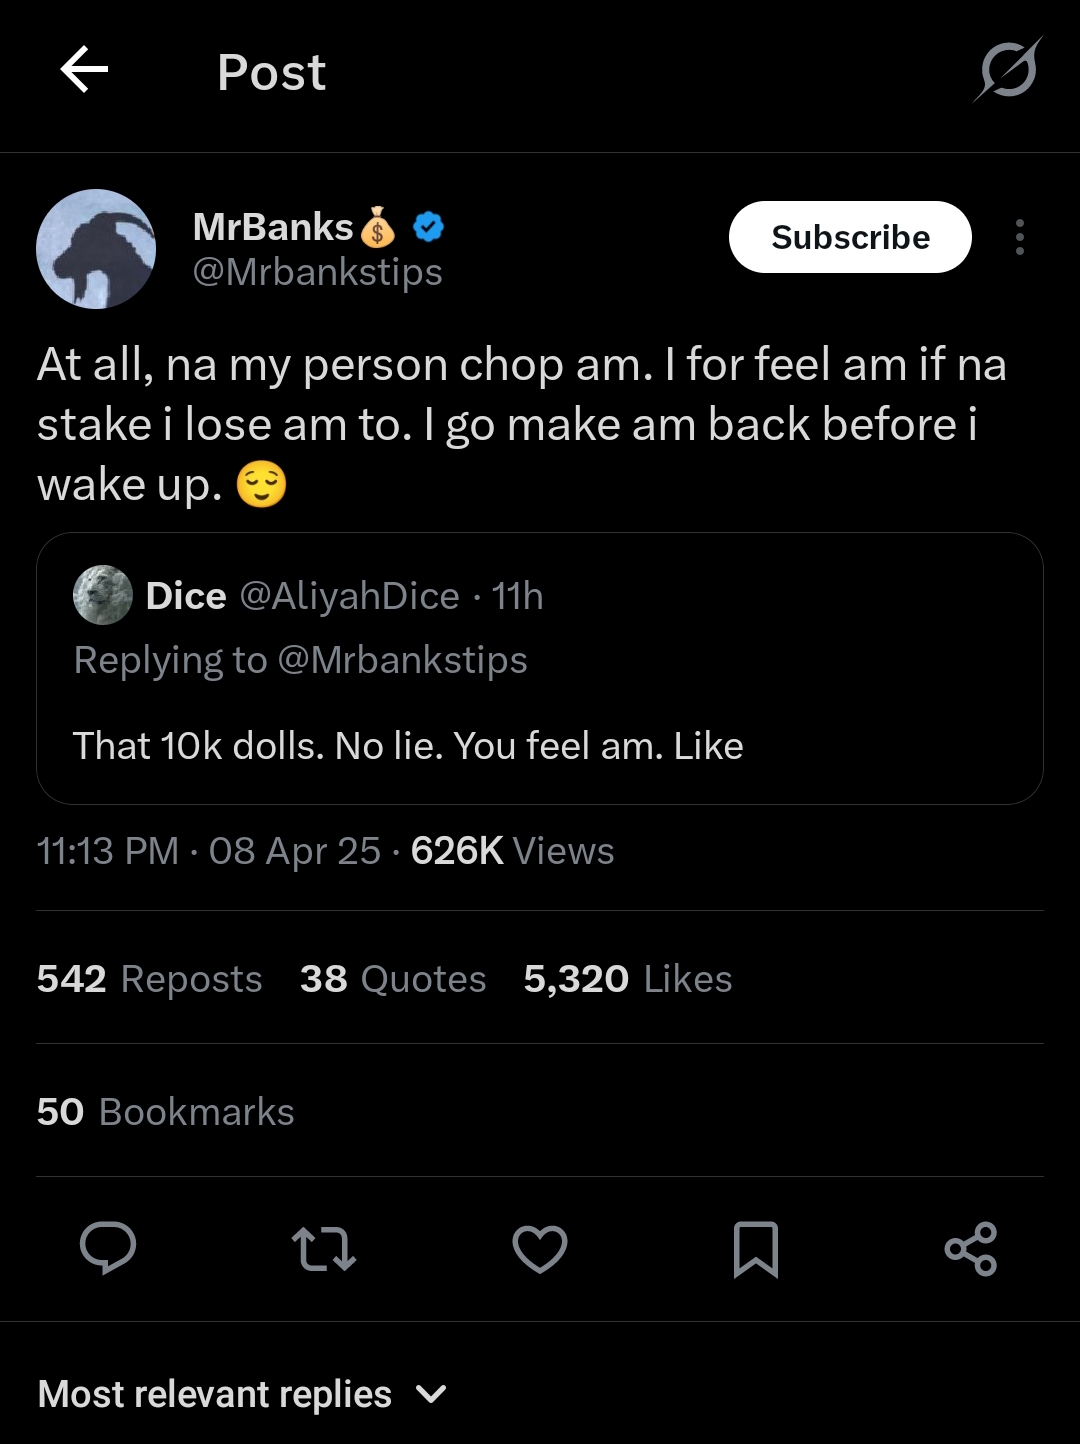The height and width of the screenshot is (1444, 1080).
Task: Click the Subscribe button
Action: click(x=850, y=237)
